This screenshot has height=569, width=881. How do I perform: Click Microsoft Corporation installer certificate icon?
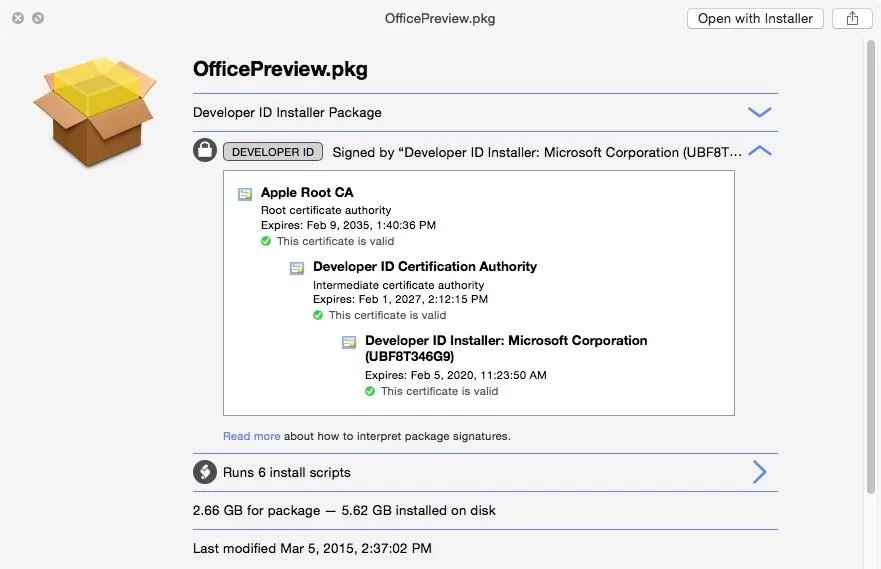click(349, 342)
